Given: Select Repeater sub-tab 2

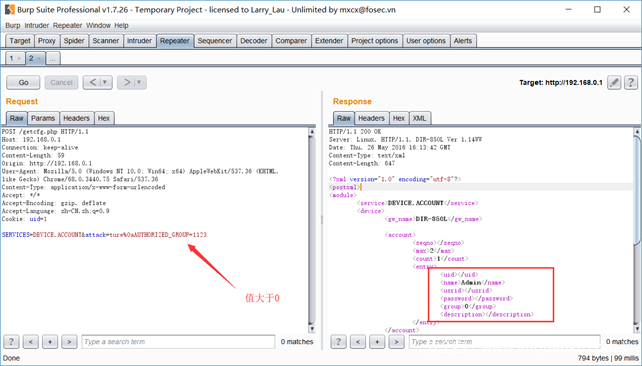Looking at the screenshot, I should click(31, 58).
